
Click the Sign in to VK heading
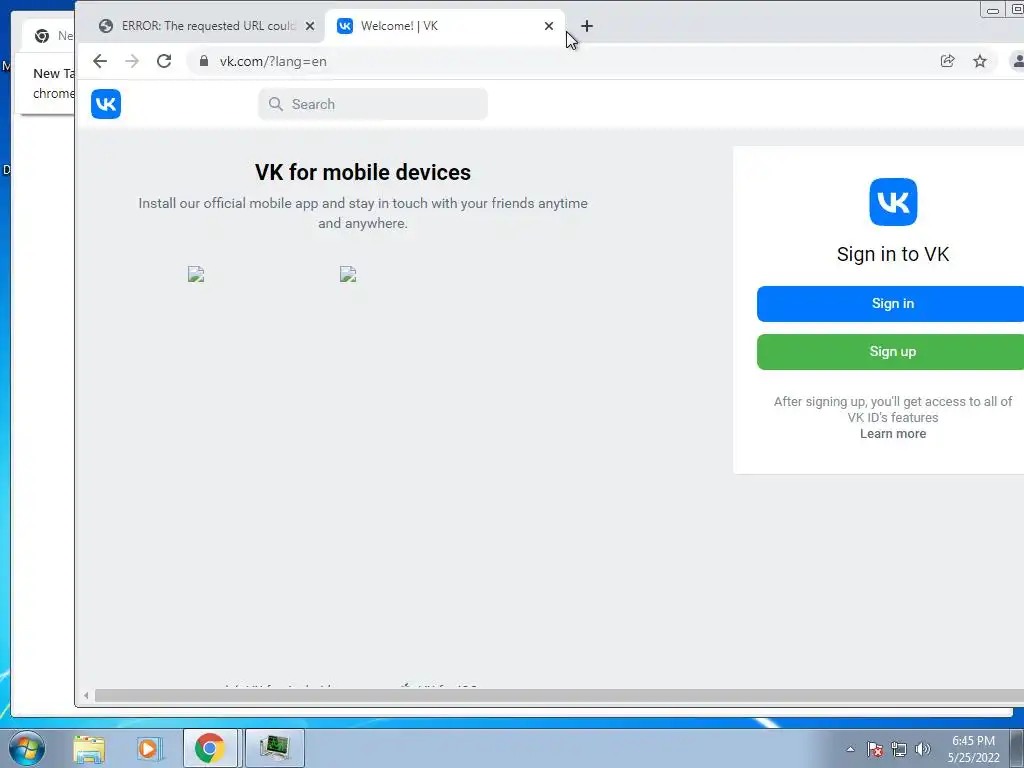point(893,254)
